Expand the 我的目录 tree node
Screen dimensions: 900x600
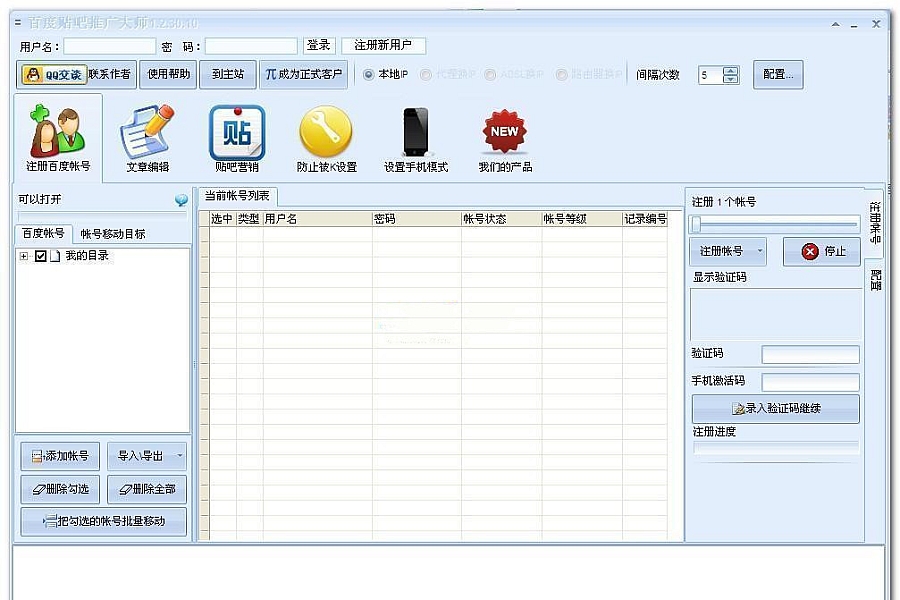click(24, 256)
